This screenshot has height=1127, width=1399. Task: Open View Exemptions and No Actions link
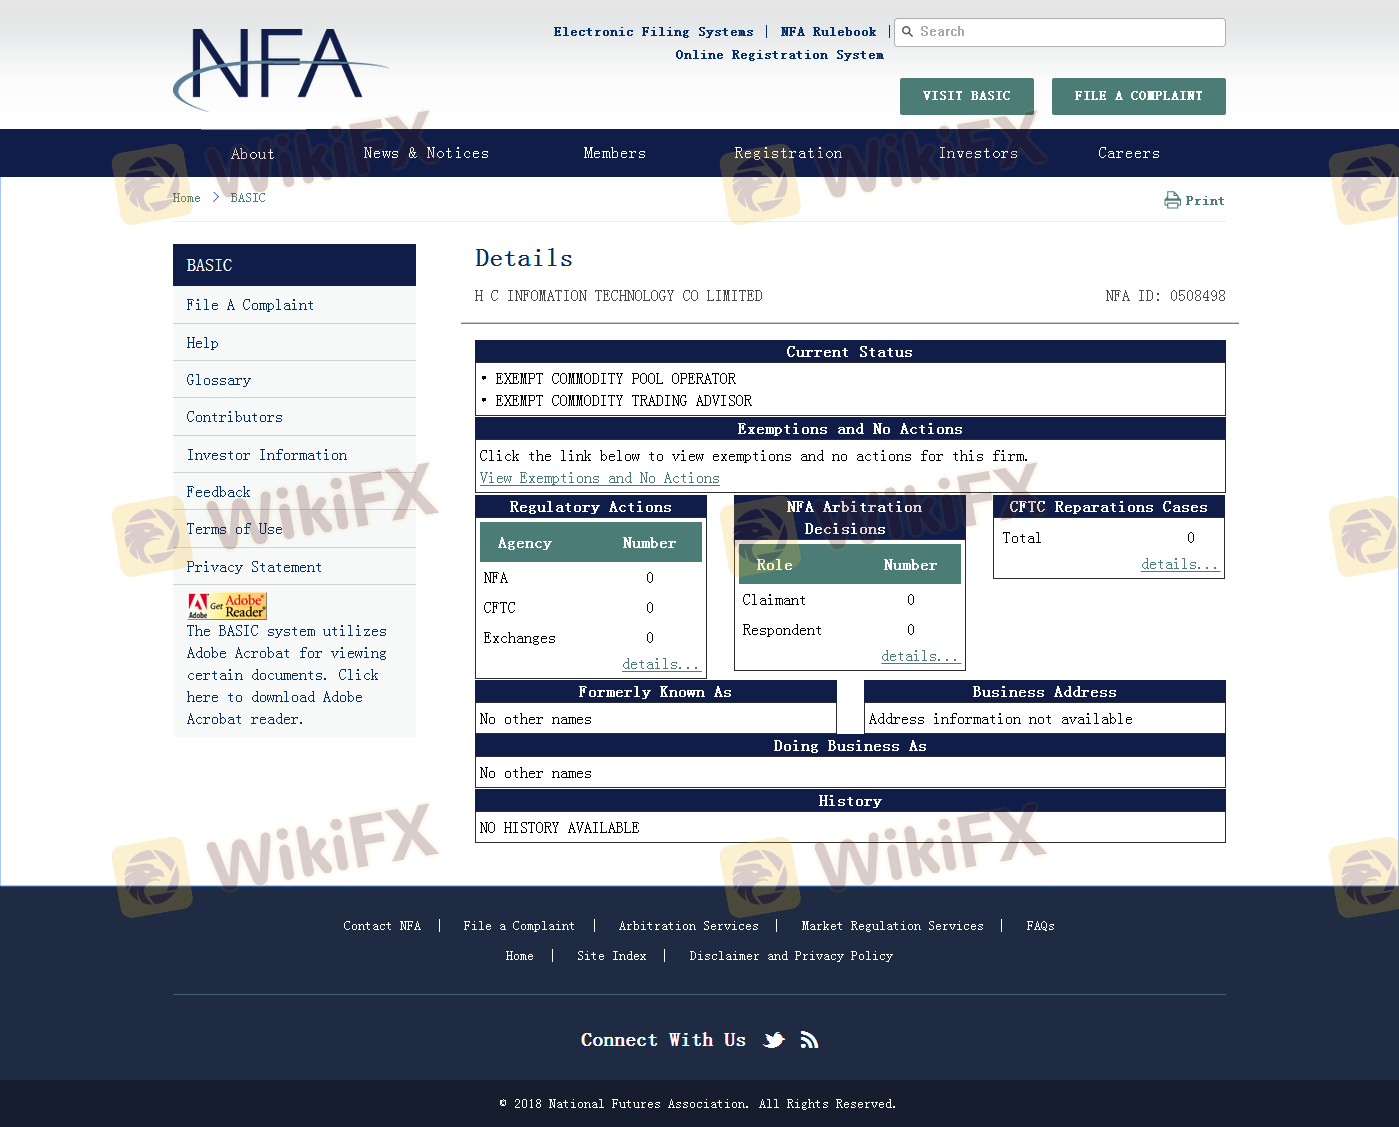599,479
